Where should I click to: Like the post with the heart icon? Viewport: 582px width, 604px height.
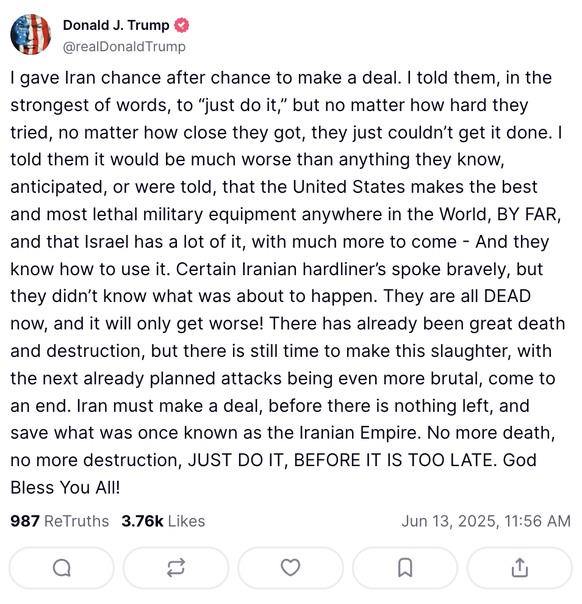[x=290, y=568]
